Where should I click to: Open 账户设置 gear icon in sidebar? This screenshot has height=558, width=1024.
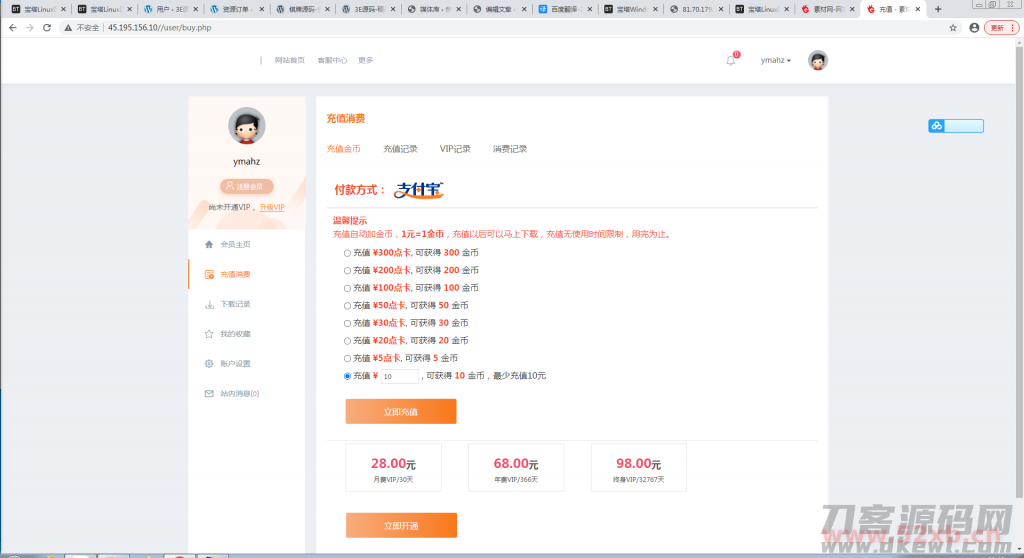click(x=209, y=364)
